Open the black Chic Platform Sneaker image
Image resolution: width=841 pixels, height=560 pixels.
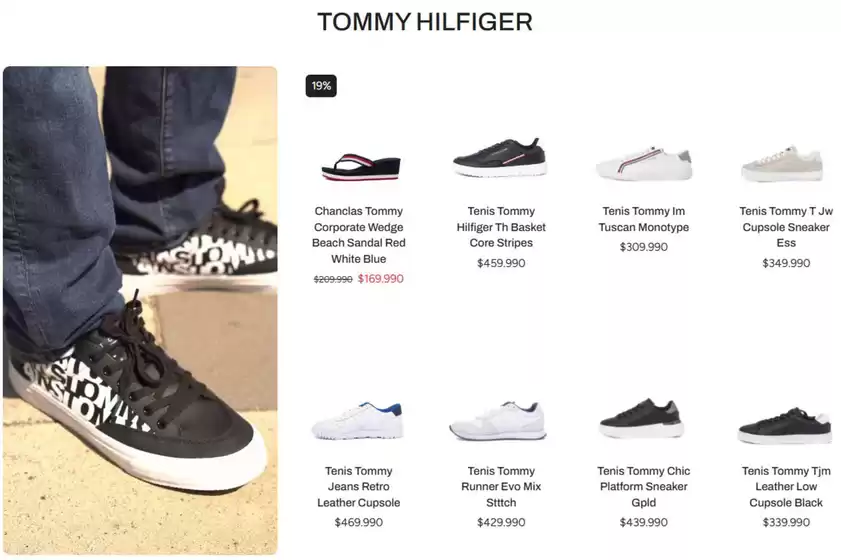(x=641, y=418)
